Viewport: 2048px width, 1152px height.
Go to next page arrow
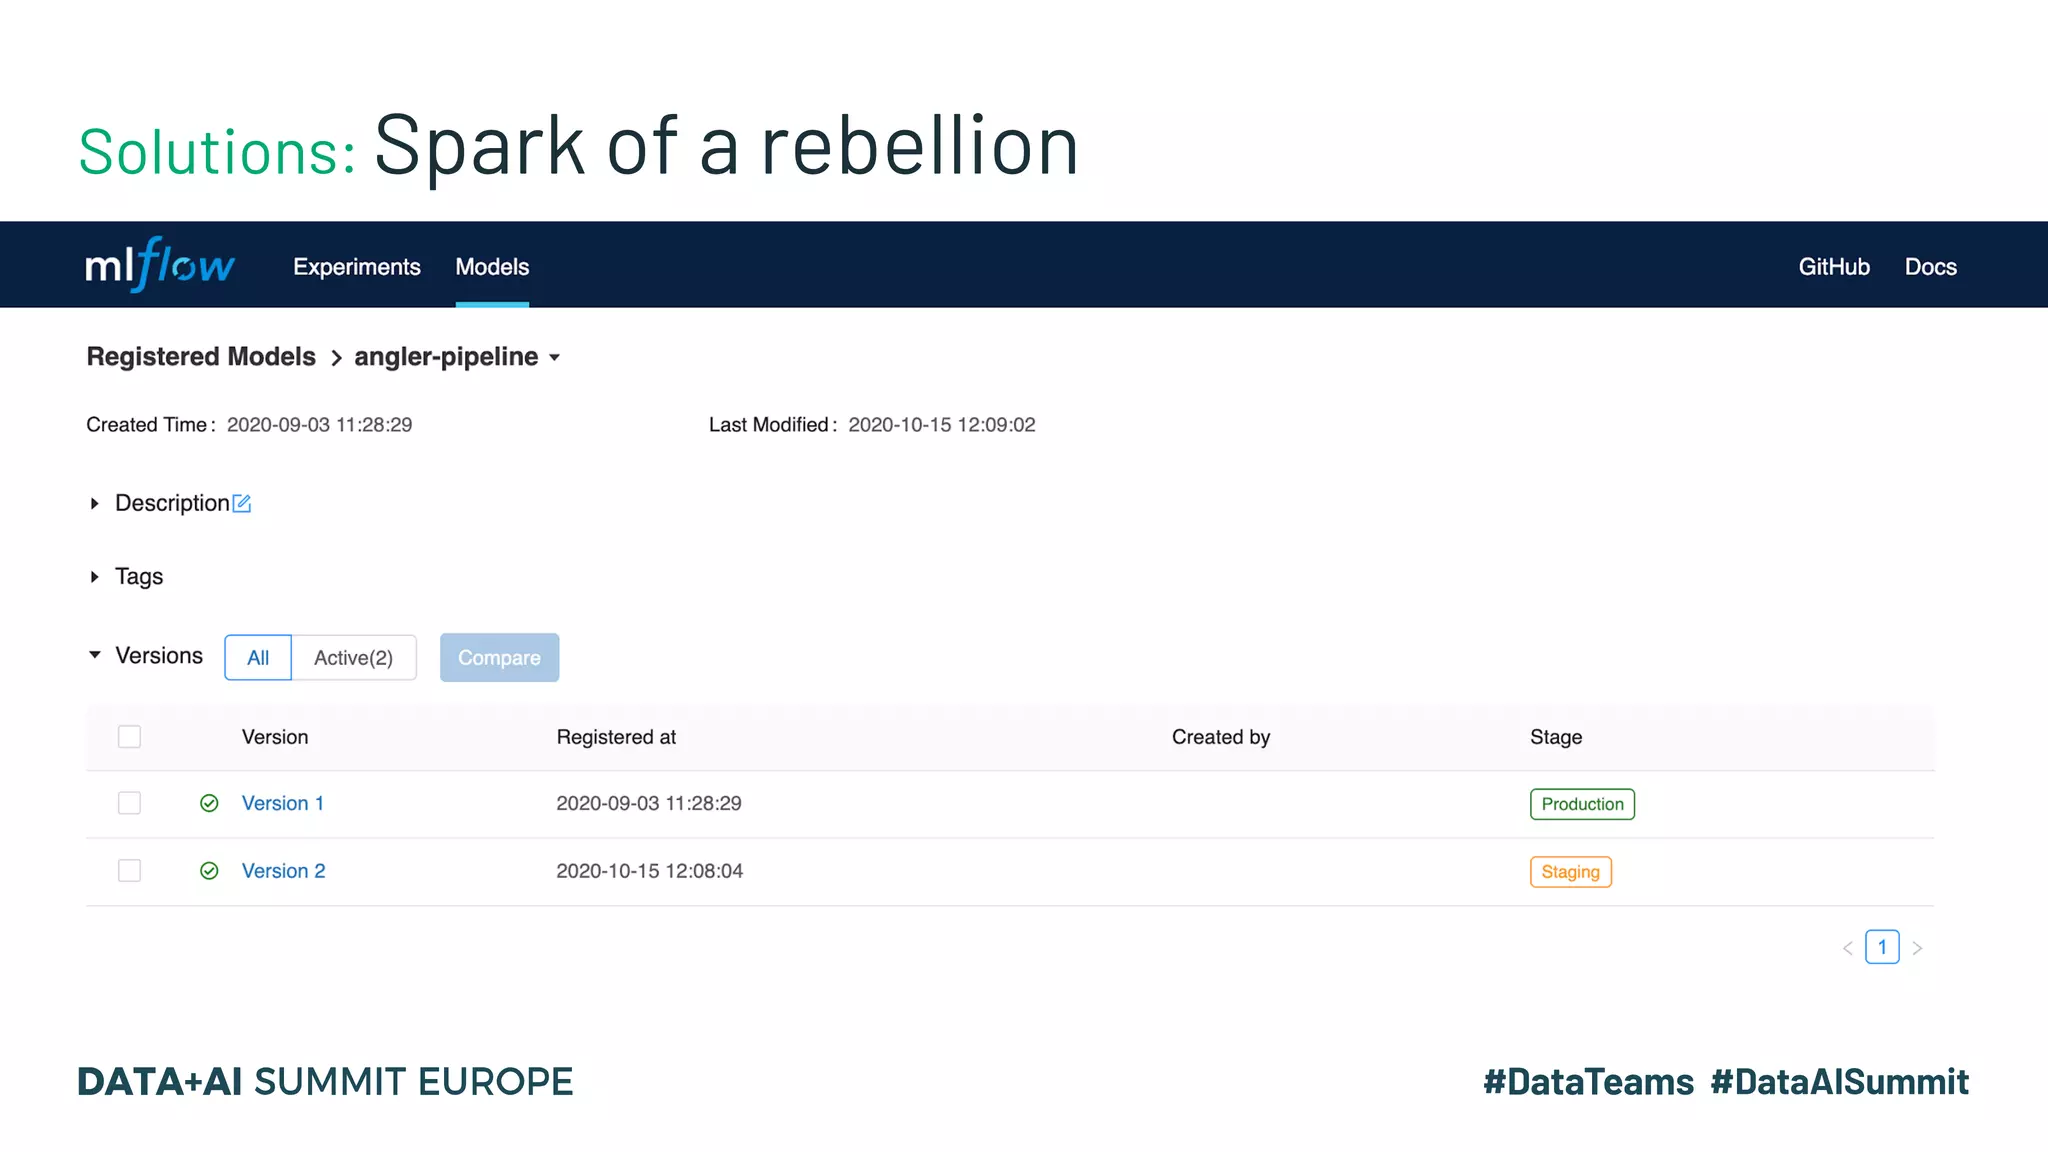click(1917, 948)
